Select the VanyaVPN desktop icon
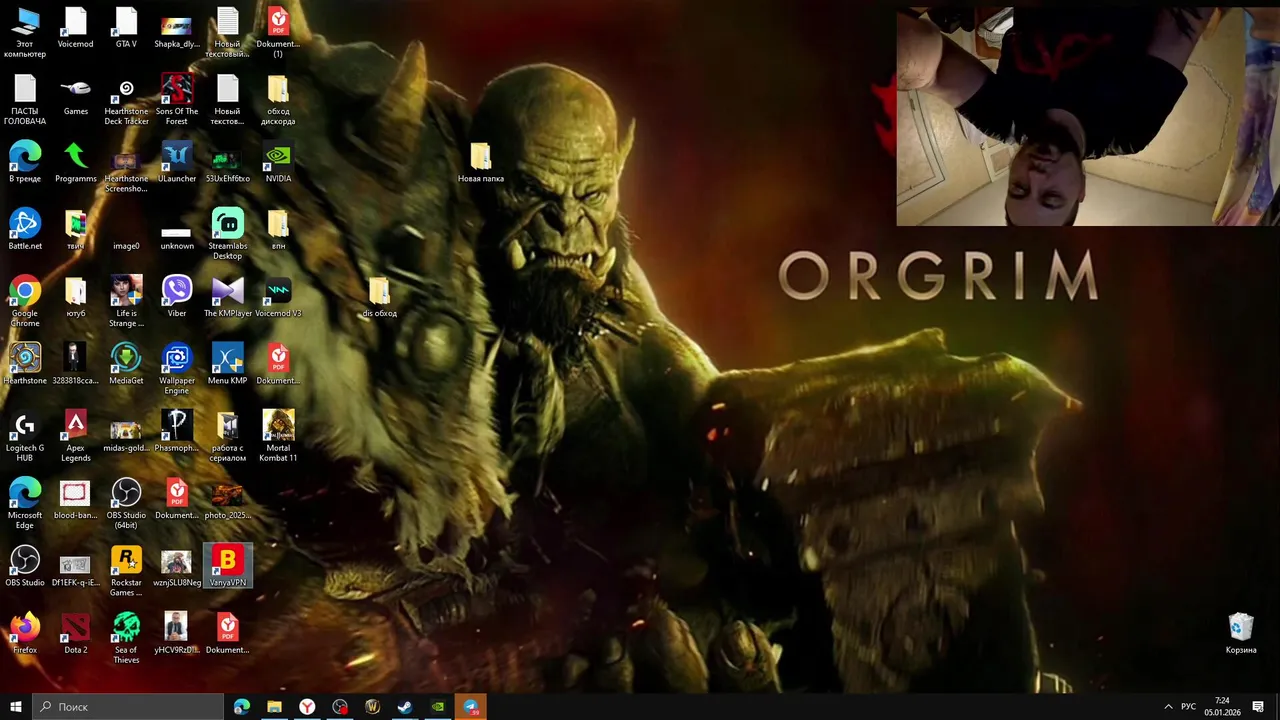This screenshot has height=720, width=1280. [227, 566]
